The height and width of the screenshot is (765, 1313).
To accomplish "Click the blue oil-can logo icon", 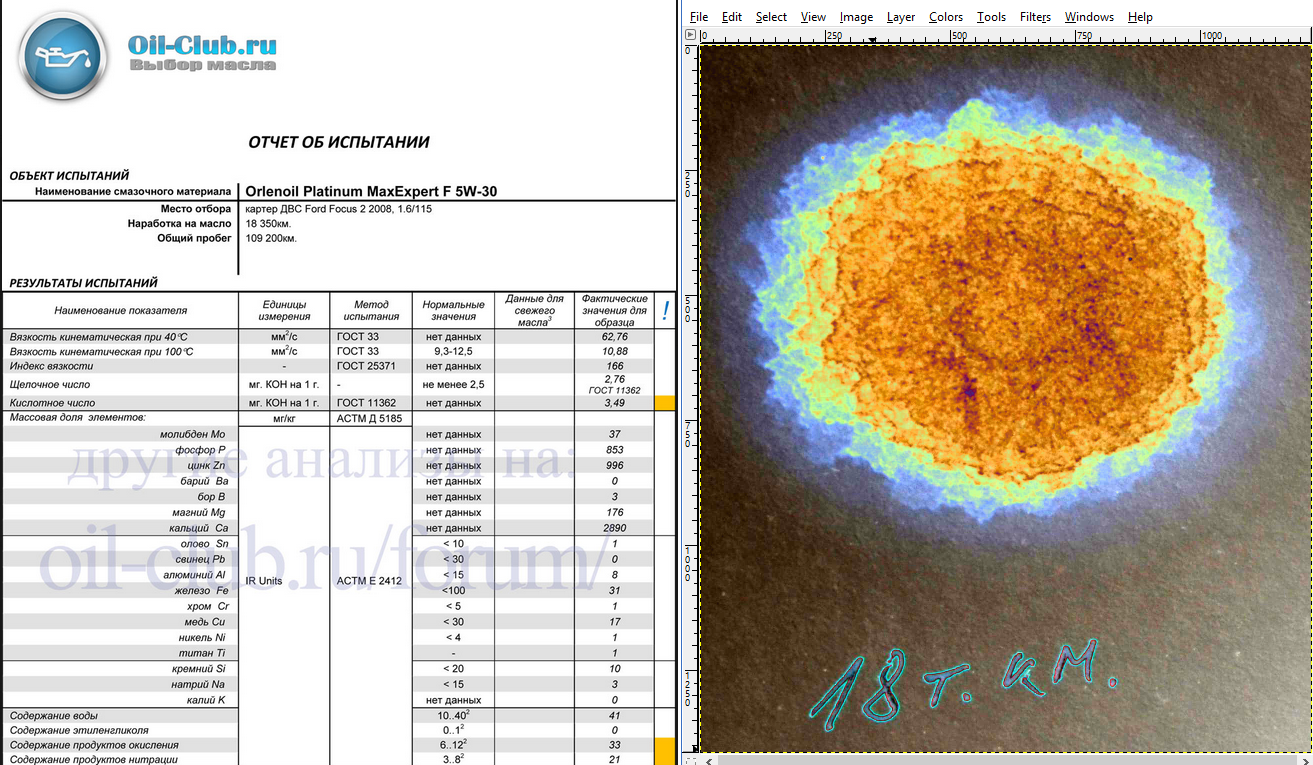I will tap(63, 55).
